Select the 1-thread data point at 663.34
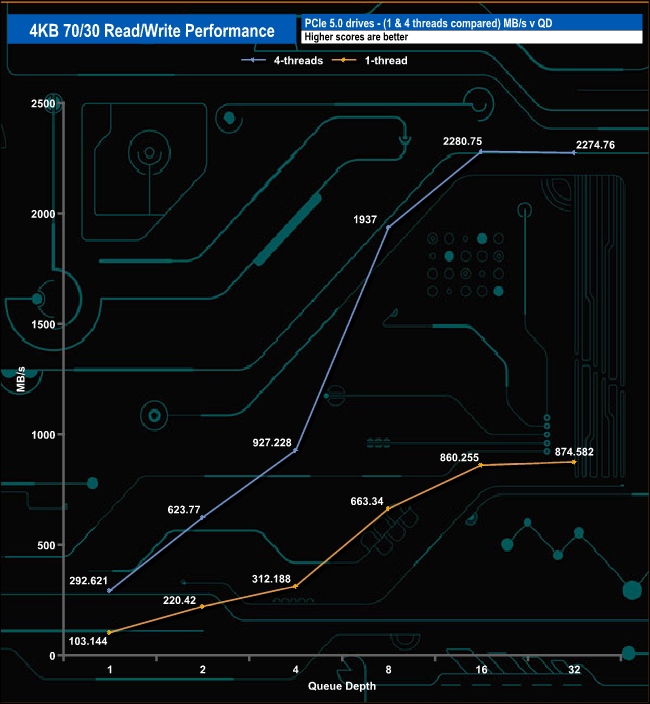 (388, 509)
